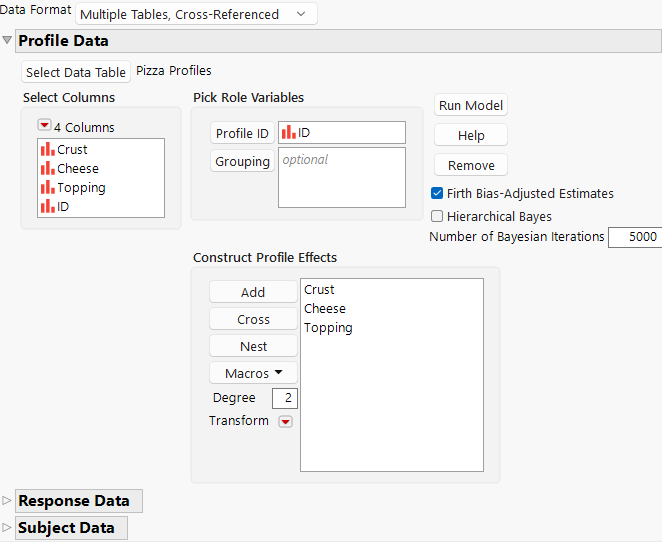Click the red triangle beside 4 Columns
This screenshot has width=662, height=542.
[44, 126]
